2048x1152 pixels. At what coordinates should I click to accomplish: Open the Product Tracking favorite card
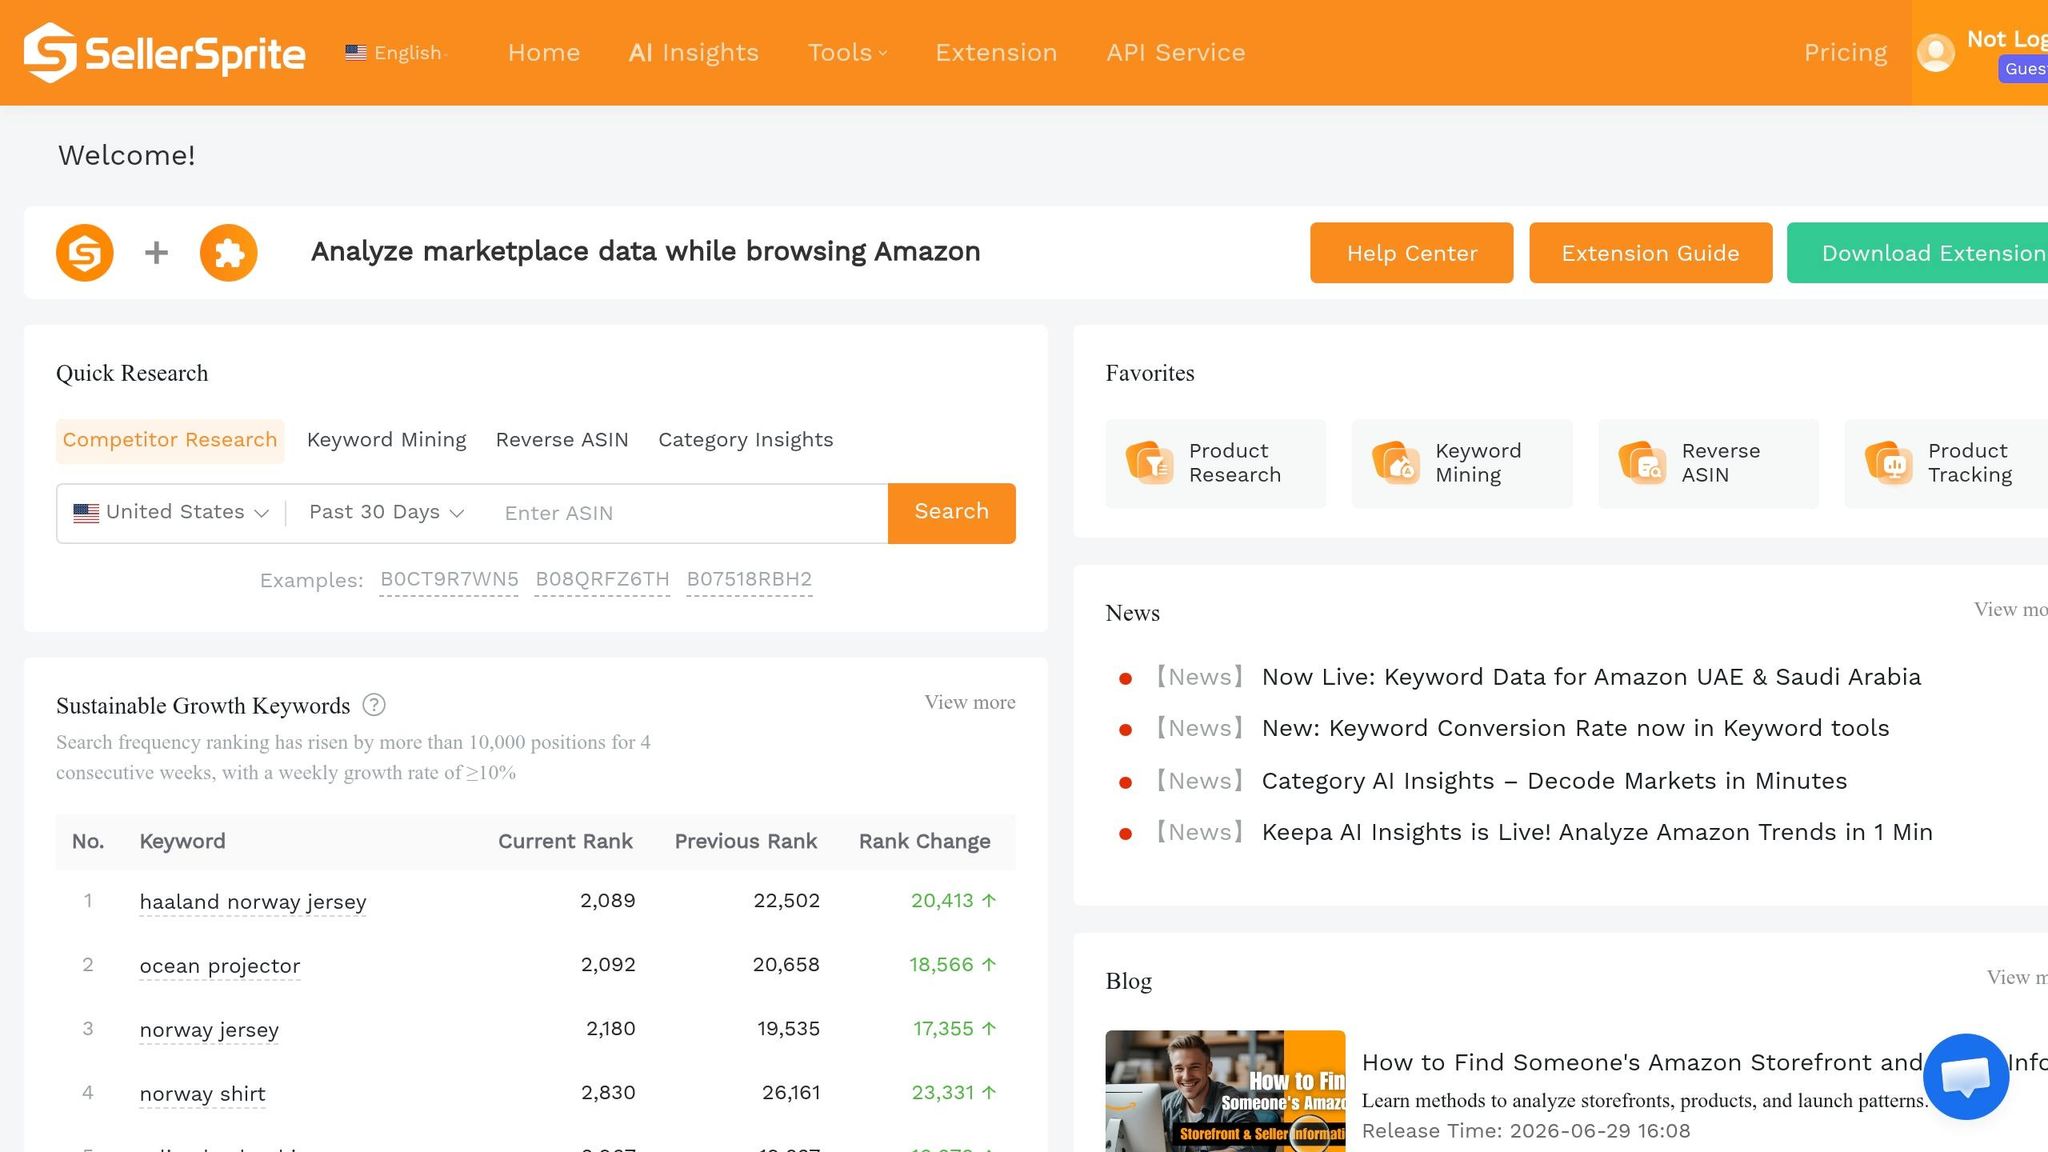pos(1946,463)
